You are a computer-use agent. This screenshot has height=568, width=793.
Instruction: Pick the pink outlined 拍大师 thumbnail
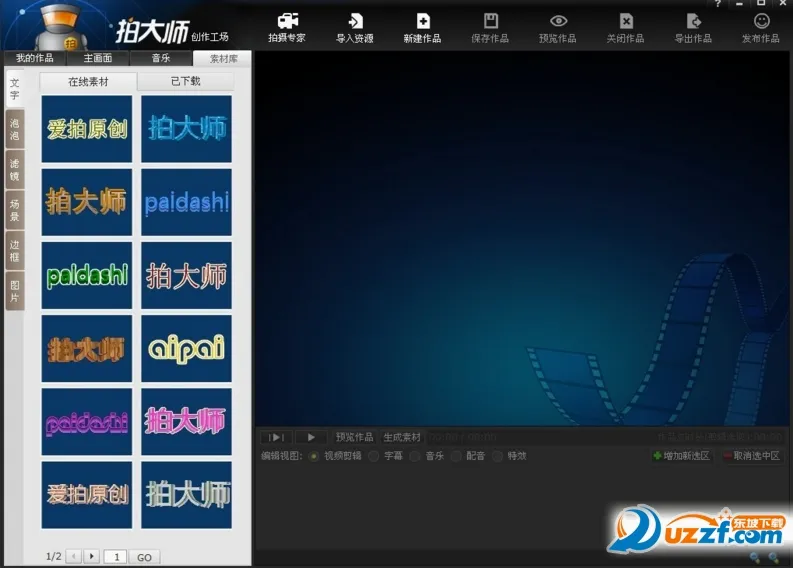(186, 275)
